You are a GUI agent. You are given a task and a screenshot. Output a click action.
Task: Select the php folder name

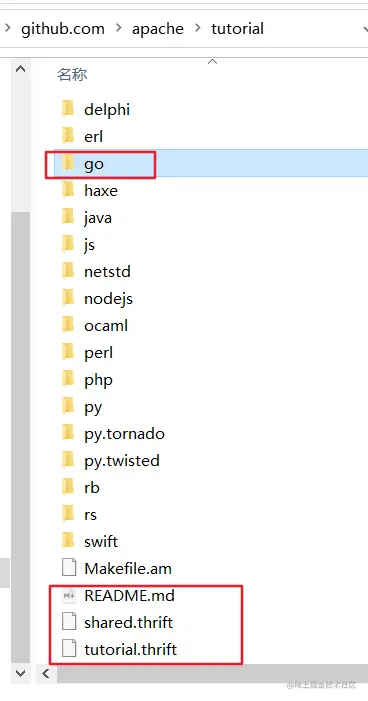pos(98,380)
